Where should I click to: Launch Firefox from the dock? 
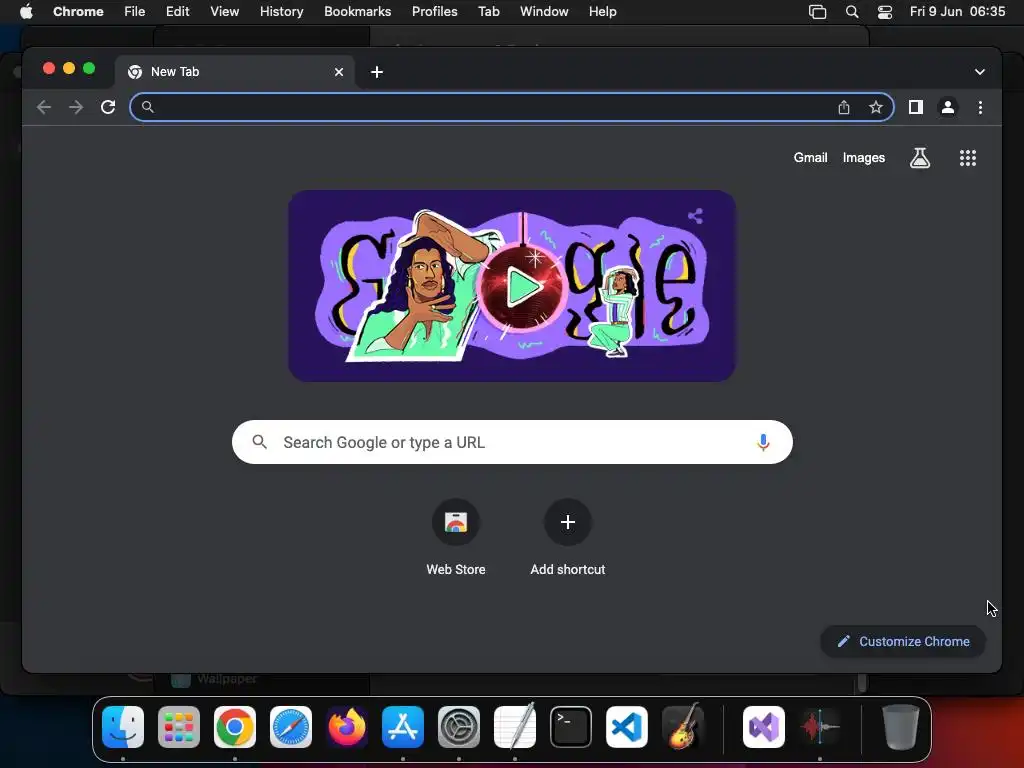(x=347, y=727)
